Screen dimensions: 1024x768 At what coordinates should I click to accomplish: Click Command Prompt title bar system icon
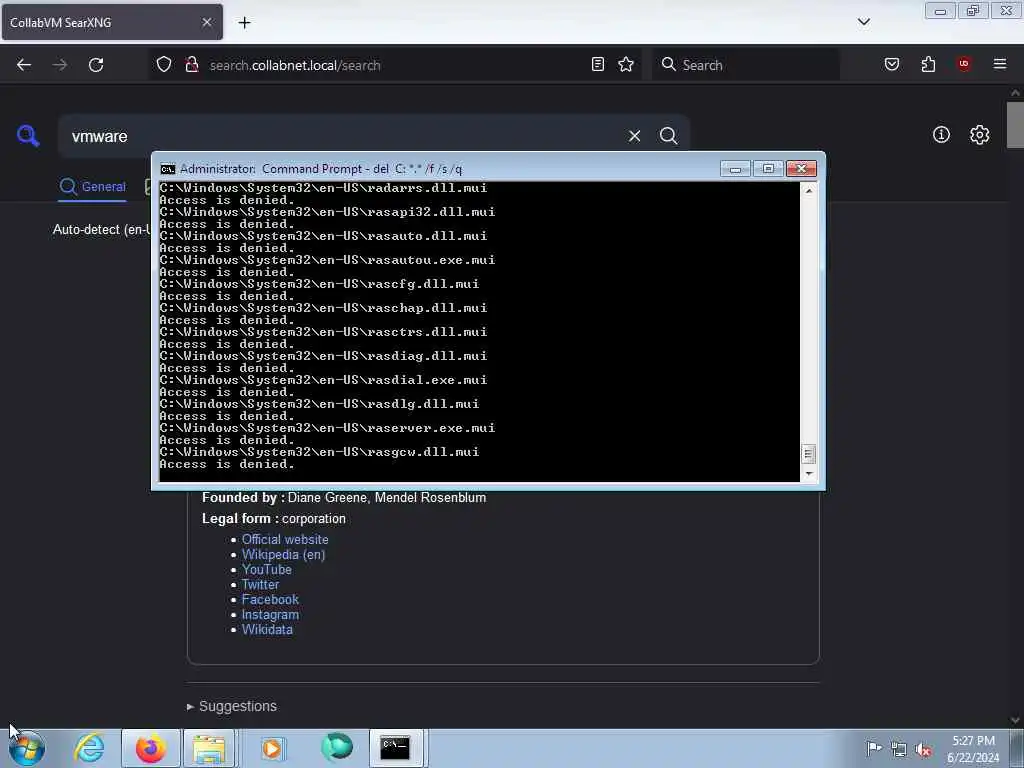pos(168,169)
